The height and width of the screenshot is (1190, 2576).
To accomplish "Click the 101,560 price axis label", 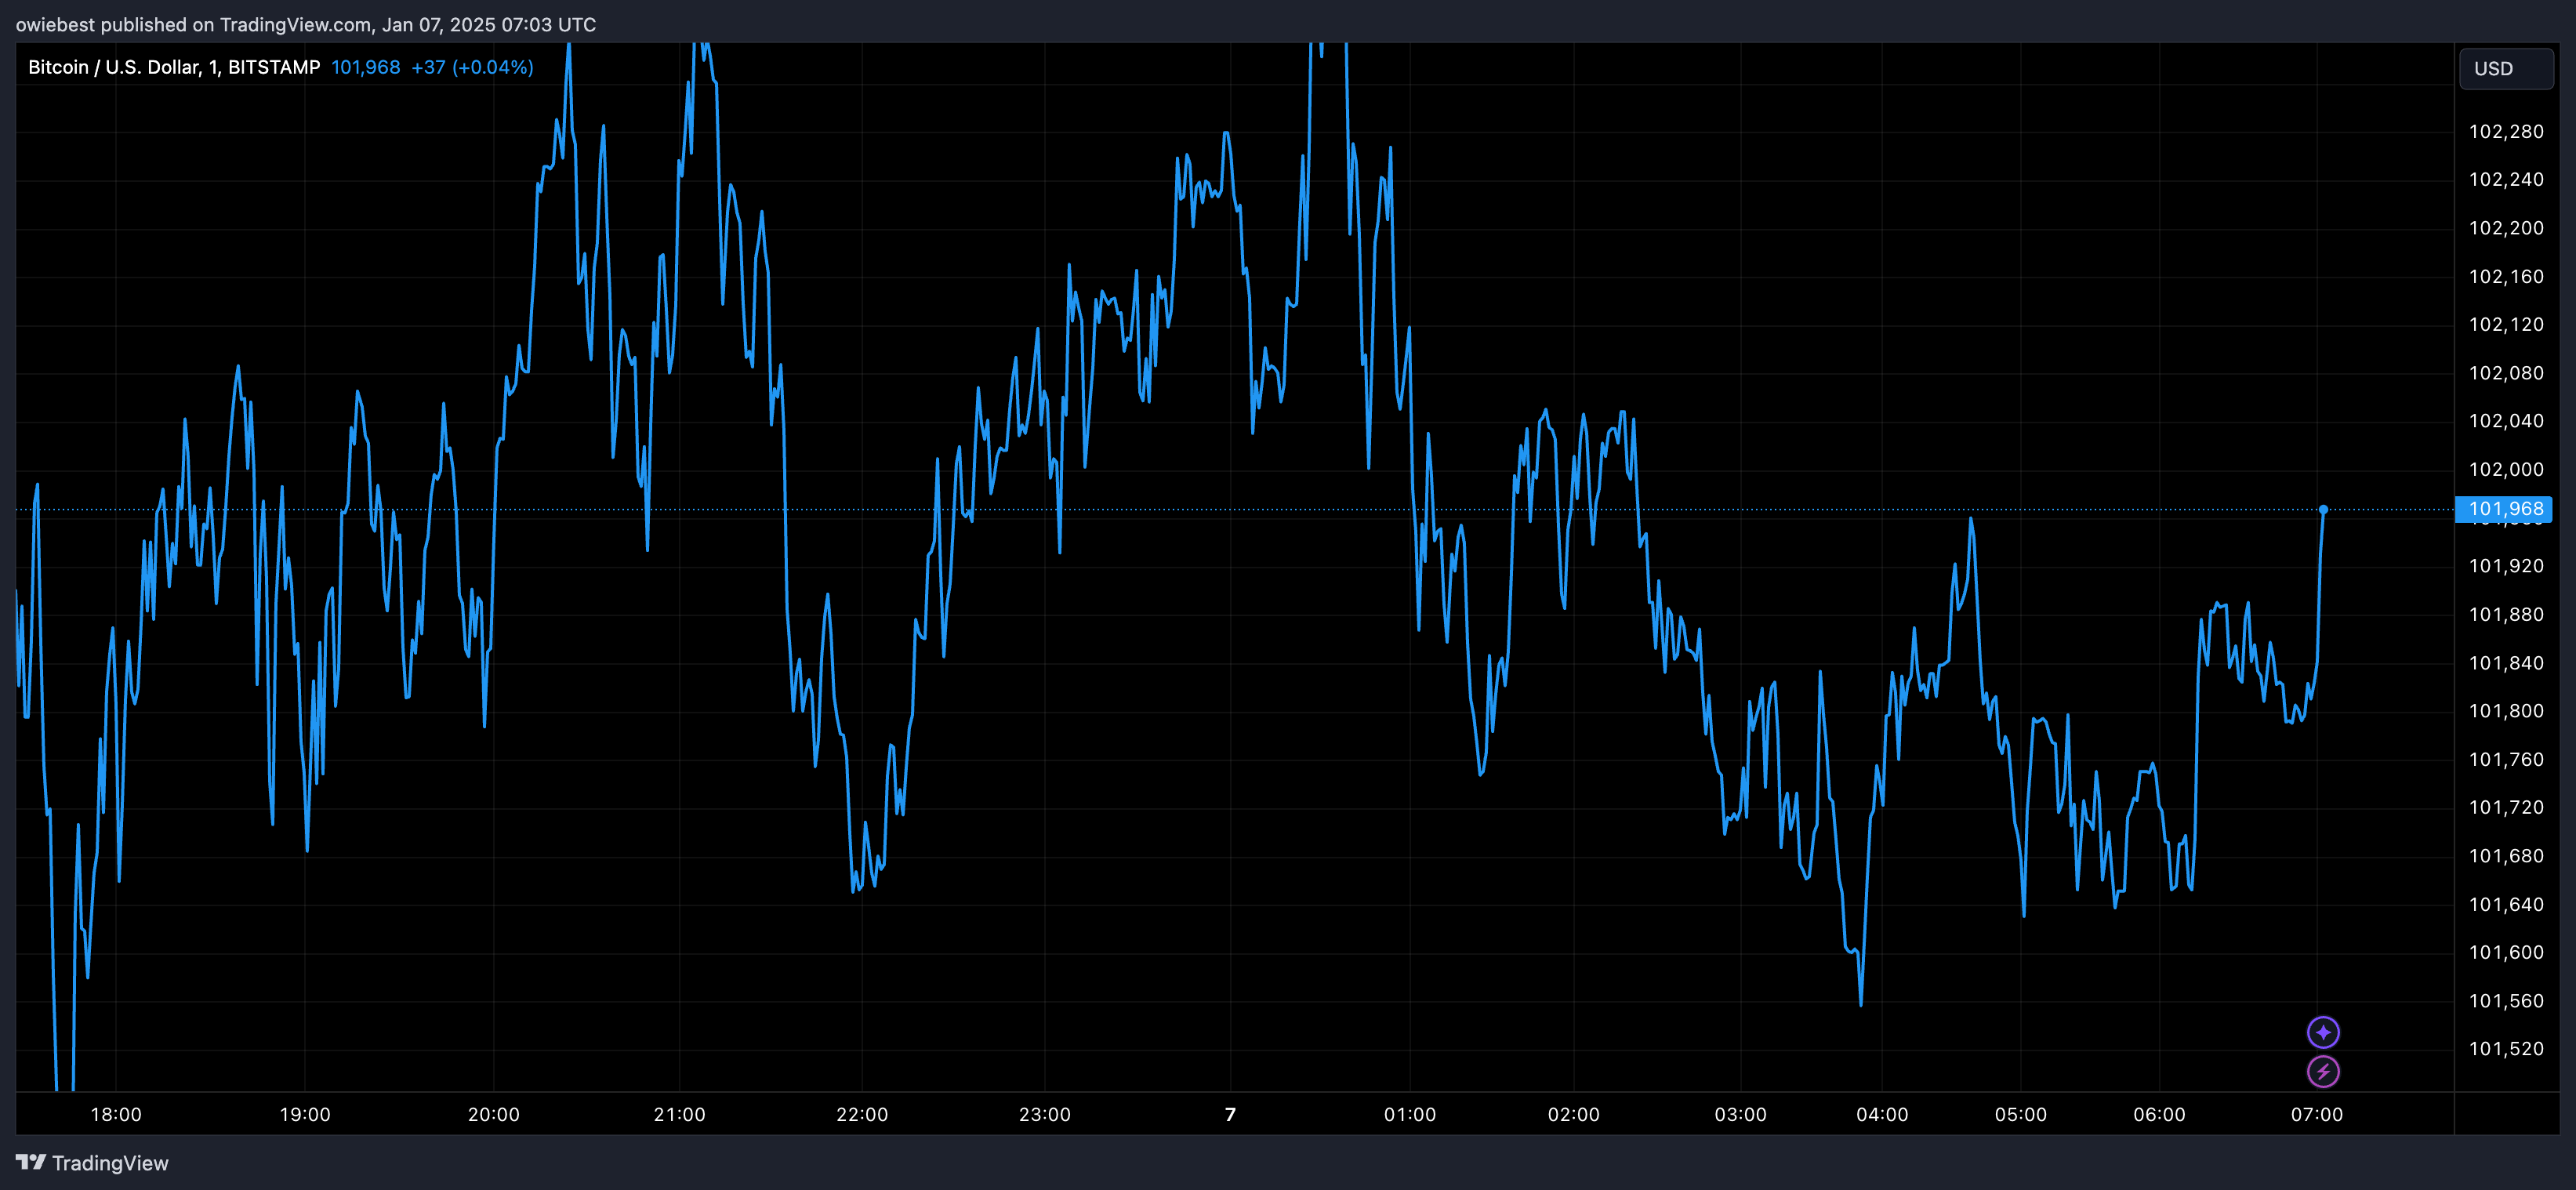I will (2506, 1001).
